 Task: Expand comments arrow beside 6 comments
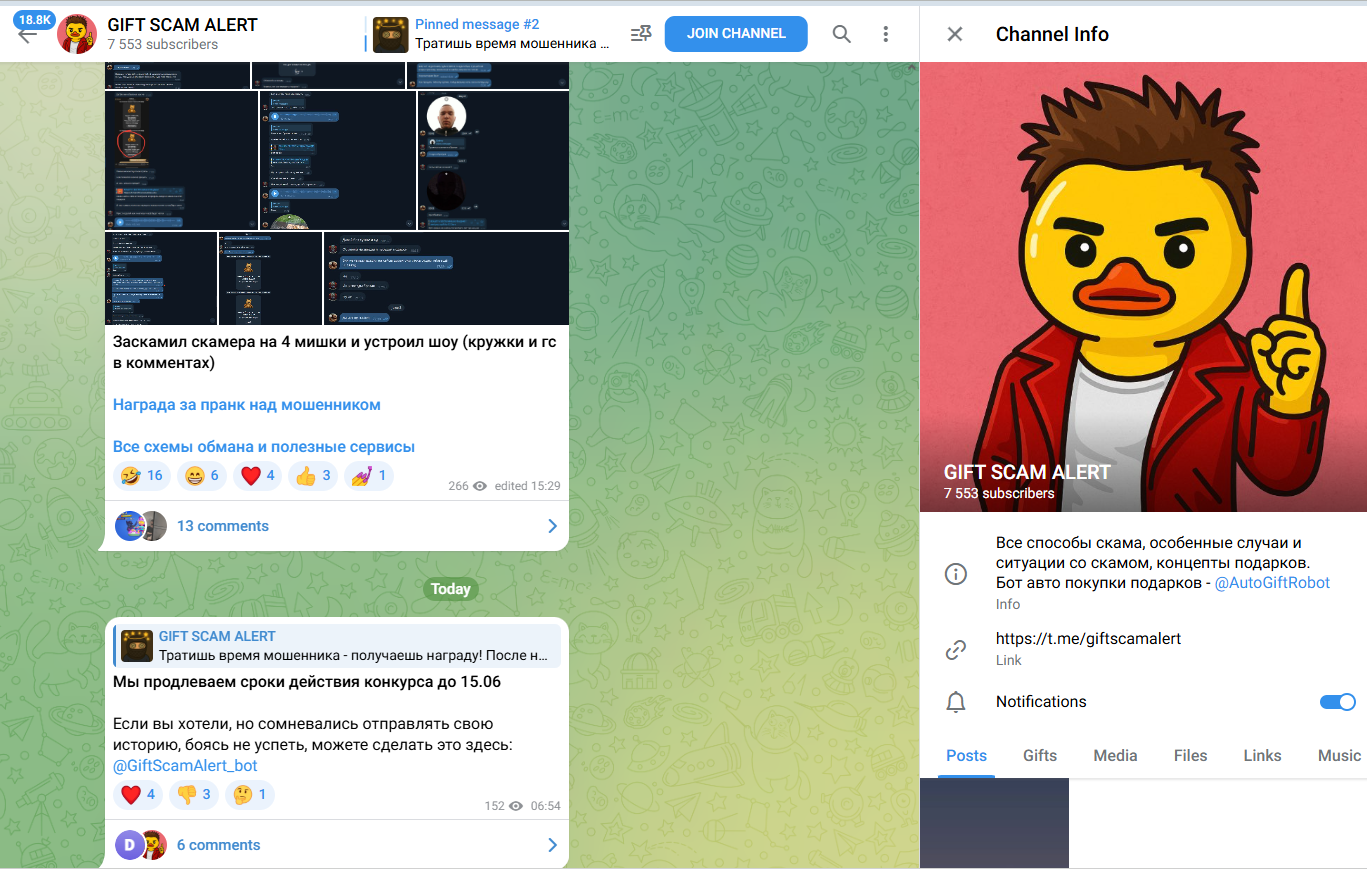coord(552,845)
